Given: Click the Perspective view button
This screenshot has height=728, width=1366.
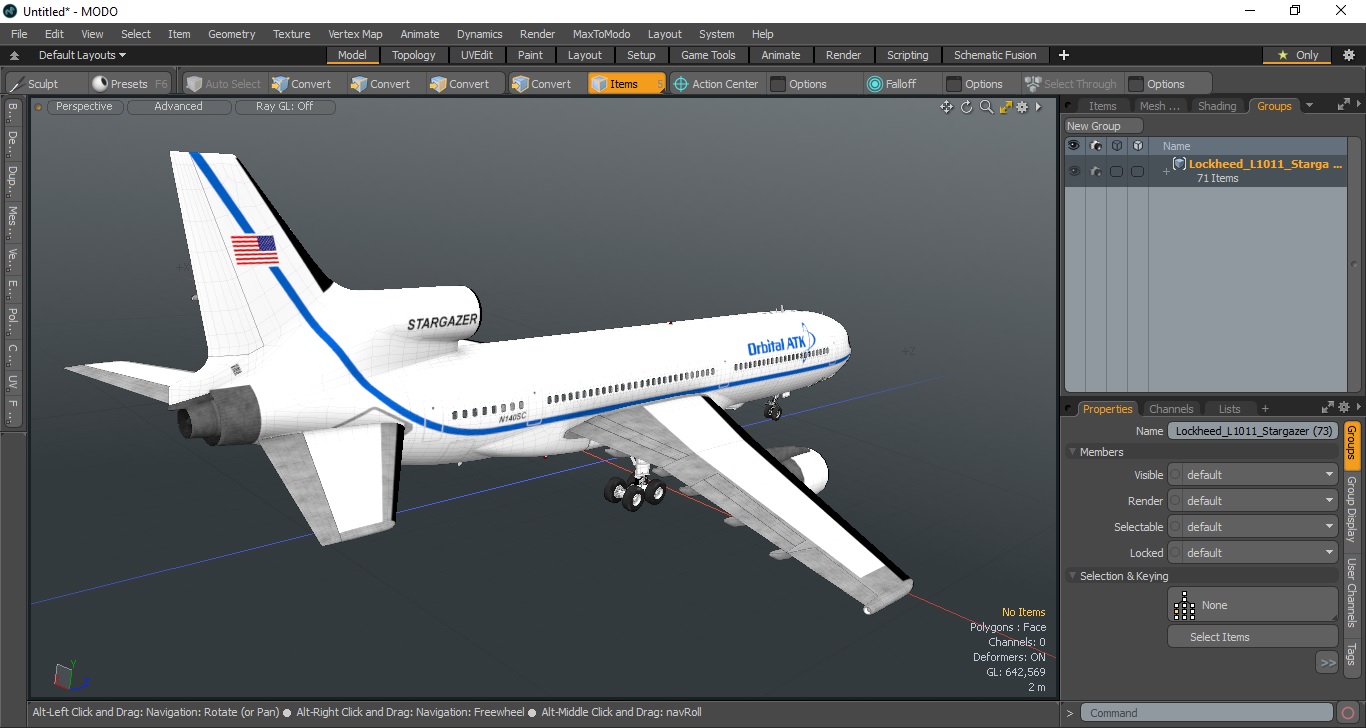Looking at the screenshot, I should (84, 106).
